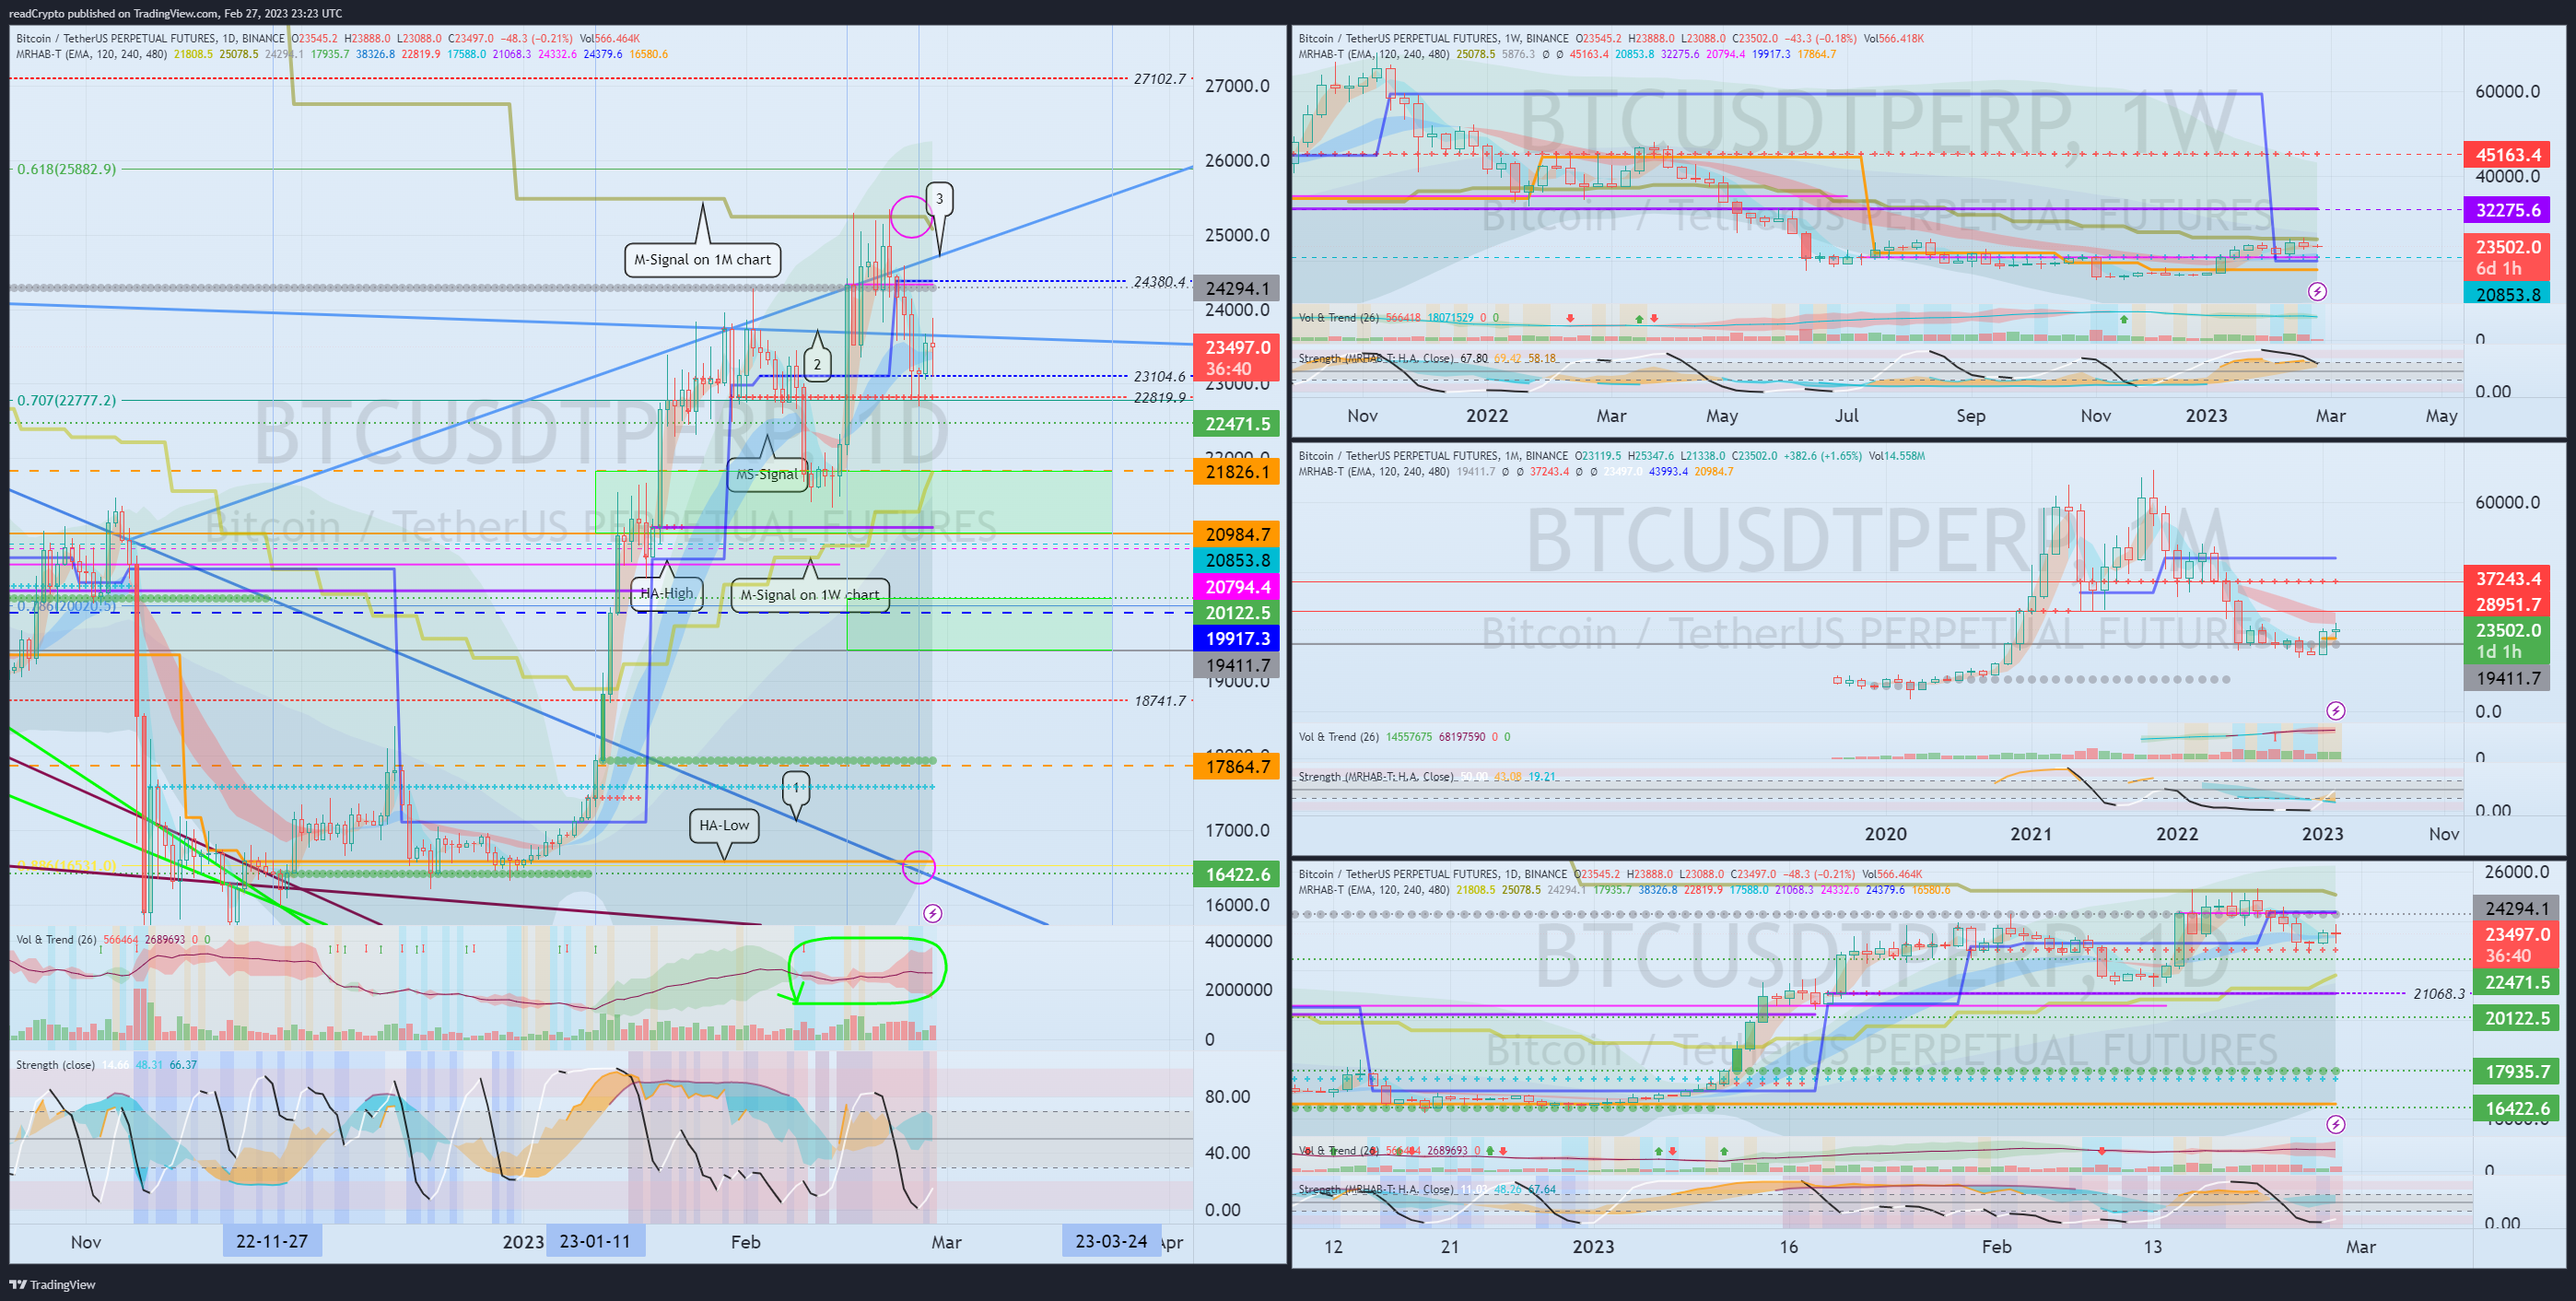2576x1301 pixels.
Task: Click the HA-Low callout label
Action: (x=724, y=825)
